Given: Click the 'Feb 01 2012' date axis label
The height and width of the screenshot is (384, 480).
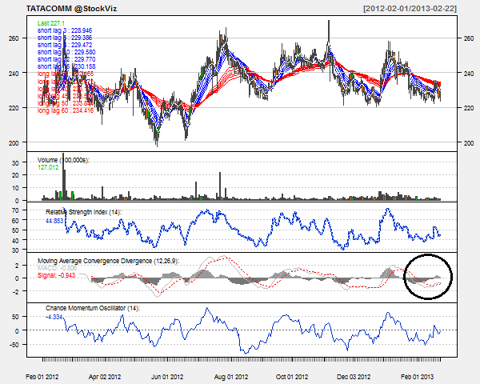Looking at the screenshot, I should tap(42, 377).
